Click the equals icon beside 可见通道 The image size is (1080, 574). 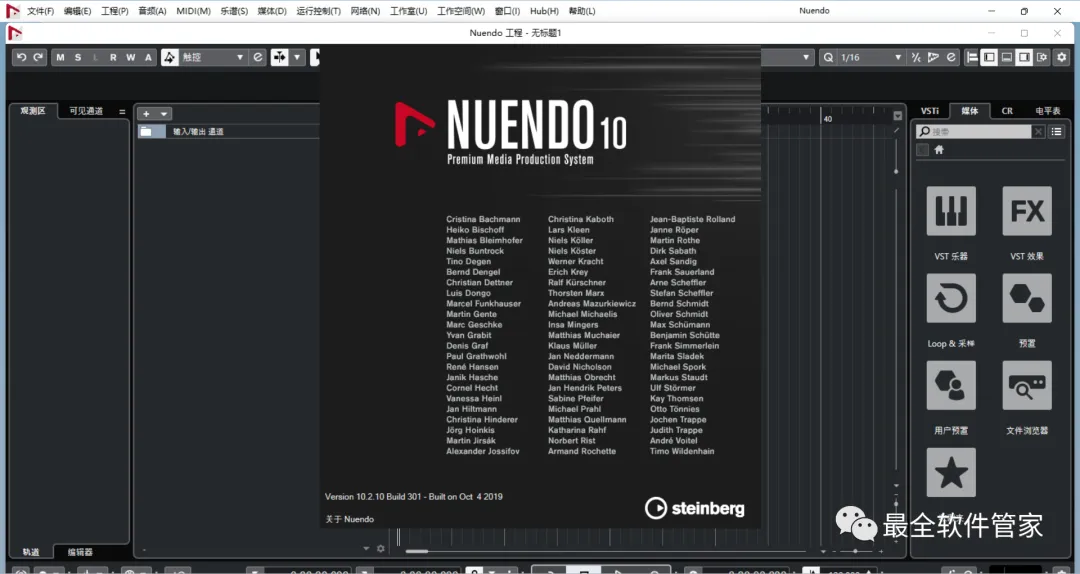click(122, 111)
